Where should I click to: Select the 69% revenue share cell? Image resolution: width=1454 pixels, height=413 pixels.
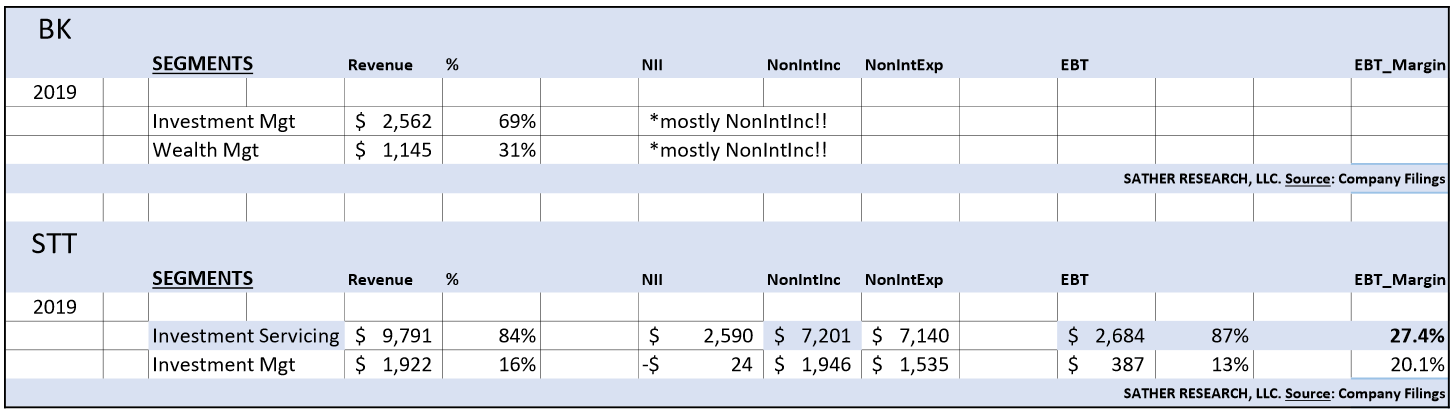[x=491, y=122]
